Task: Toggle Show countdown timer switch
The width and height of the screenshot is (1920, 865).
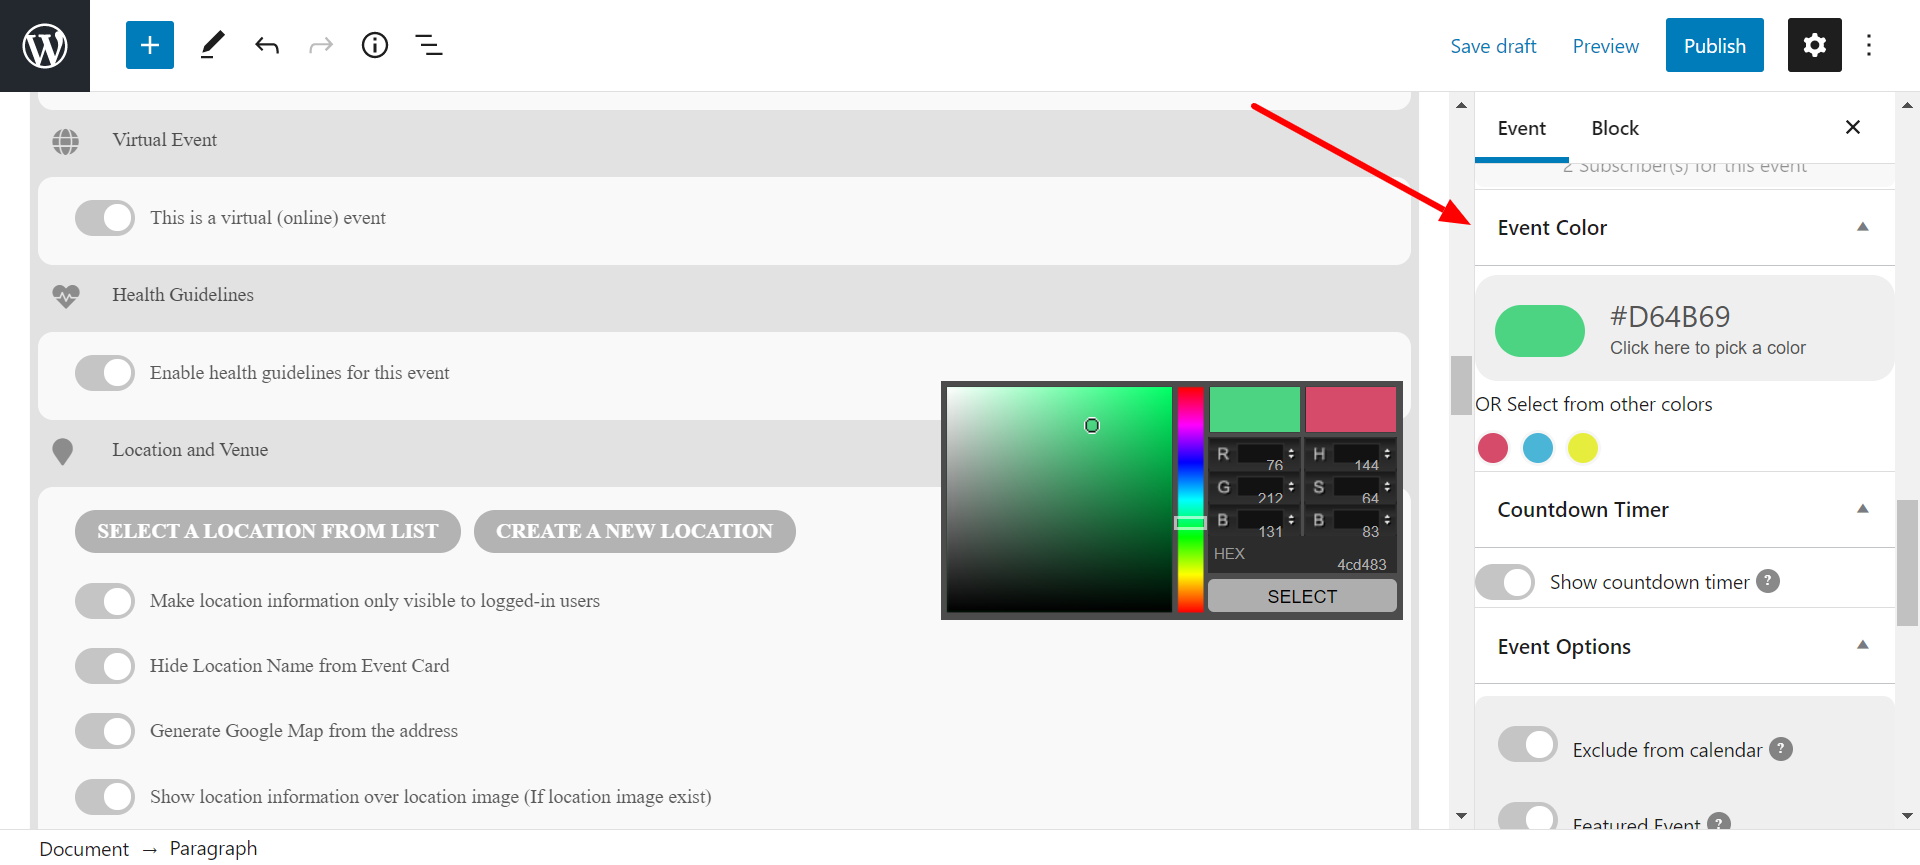Action: point(1505,582)
